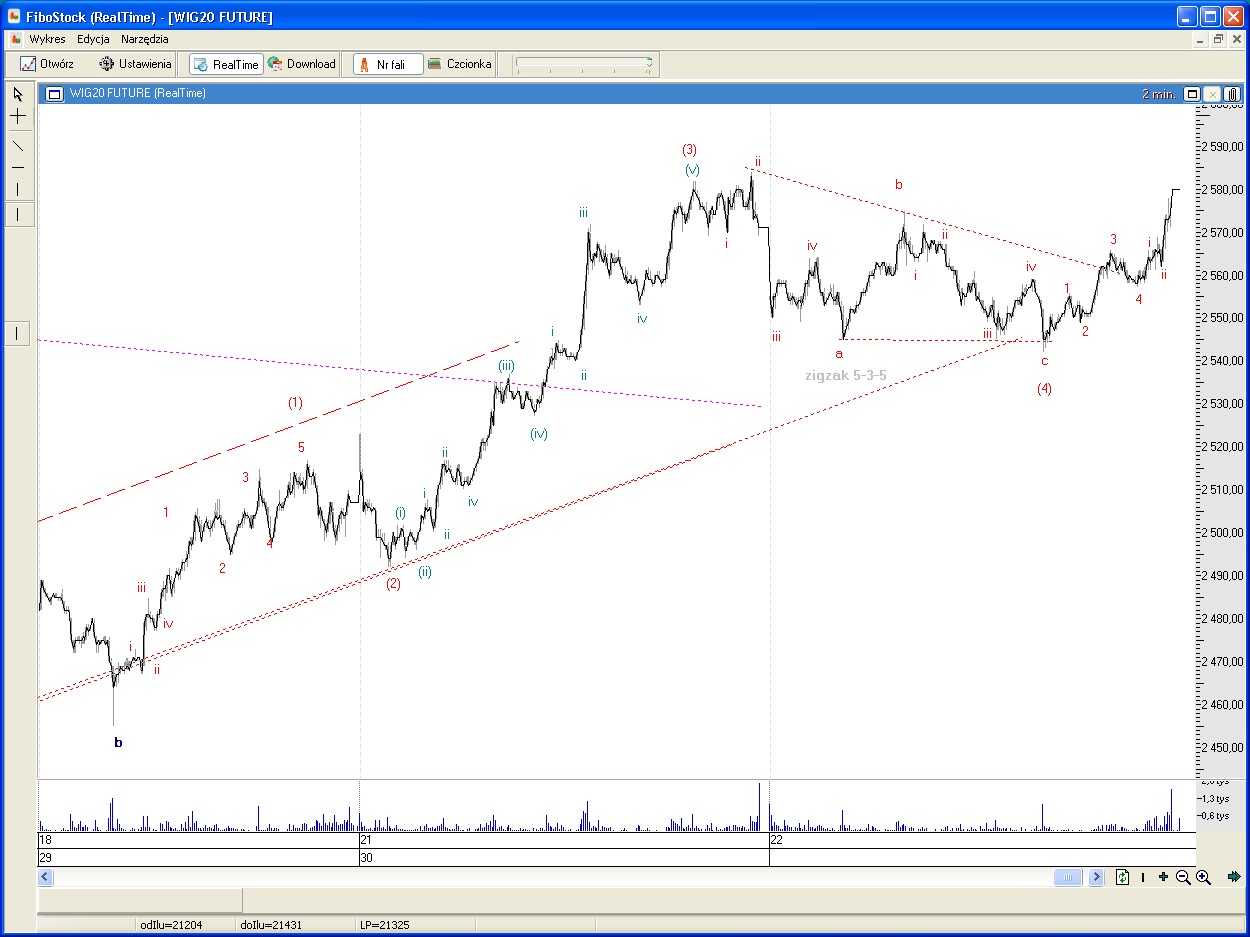This screenshot has width=1250, height=937.
Task: Zoom in the chart with the magnifier plus
Action: click(x=1203, y=877)
